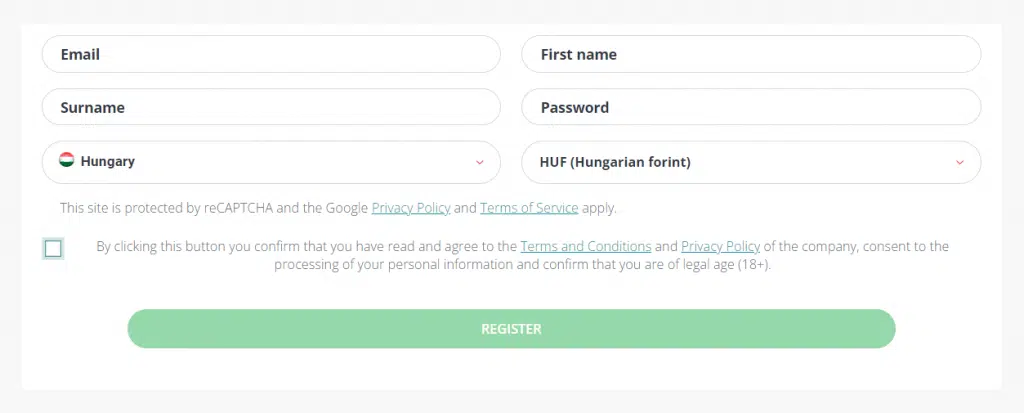Open Google's Privacy Policy link in reCAPTCHA notice

(410, 208)
